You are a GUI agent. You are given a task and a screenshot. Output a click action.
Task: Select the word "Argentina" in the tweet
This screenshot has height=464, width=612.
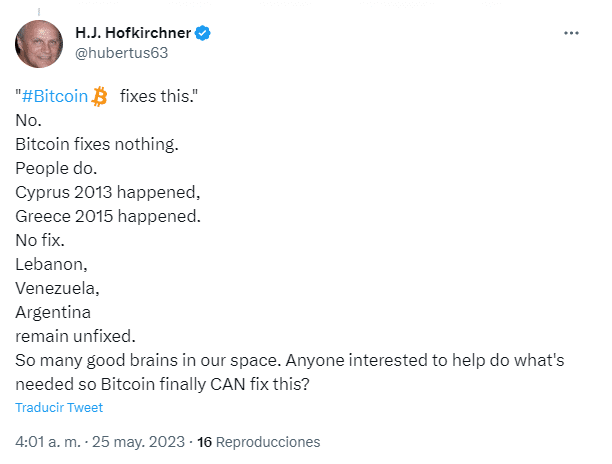point(53,313)
